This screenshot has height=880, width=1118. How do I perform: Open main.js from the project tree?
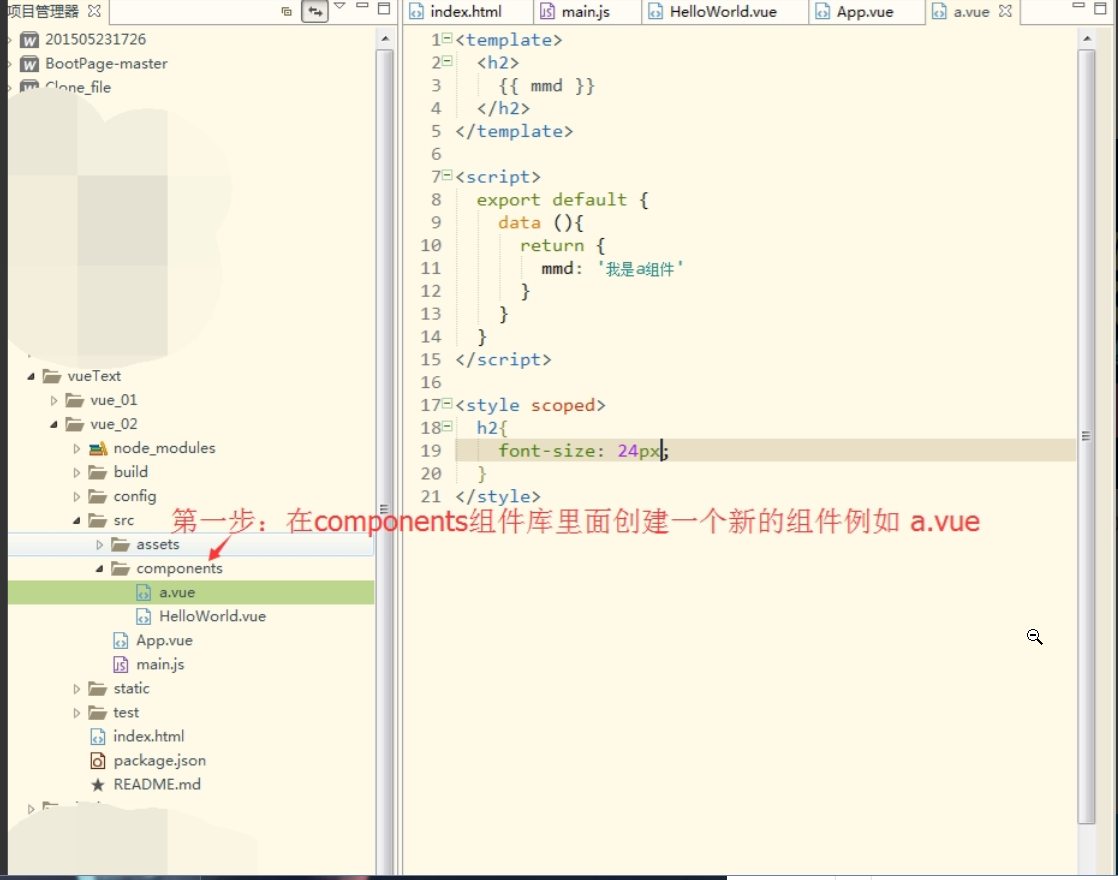pyautogui.click(x=160, y=665)
